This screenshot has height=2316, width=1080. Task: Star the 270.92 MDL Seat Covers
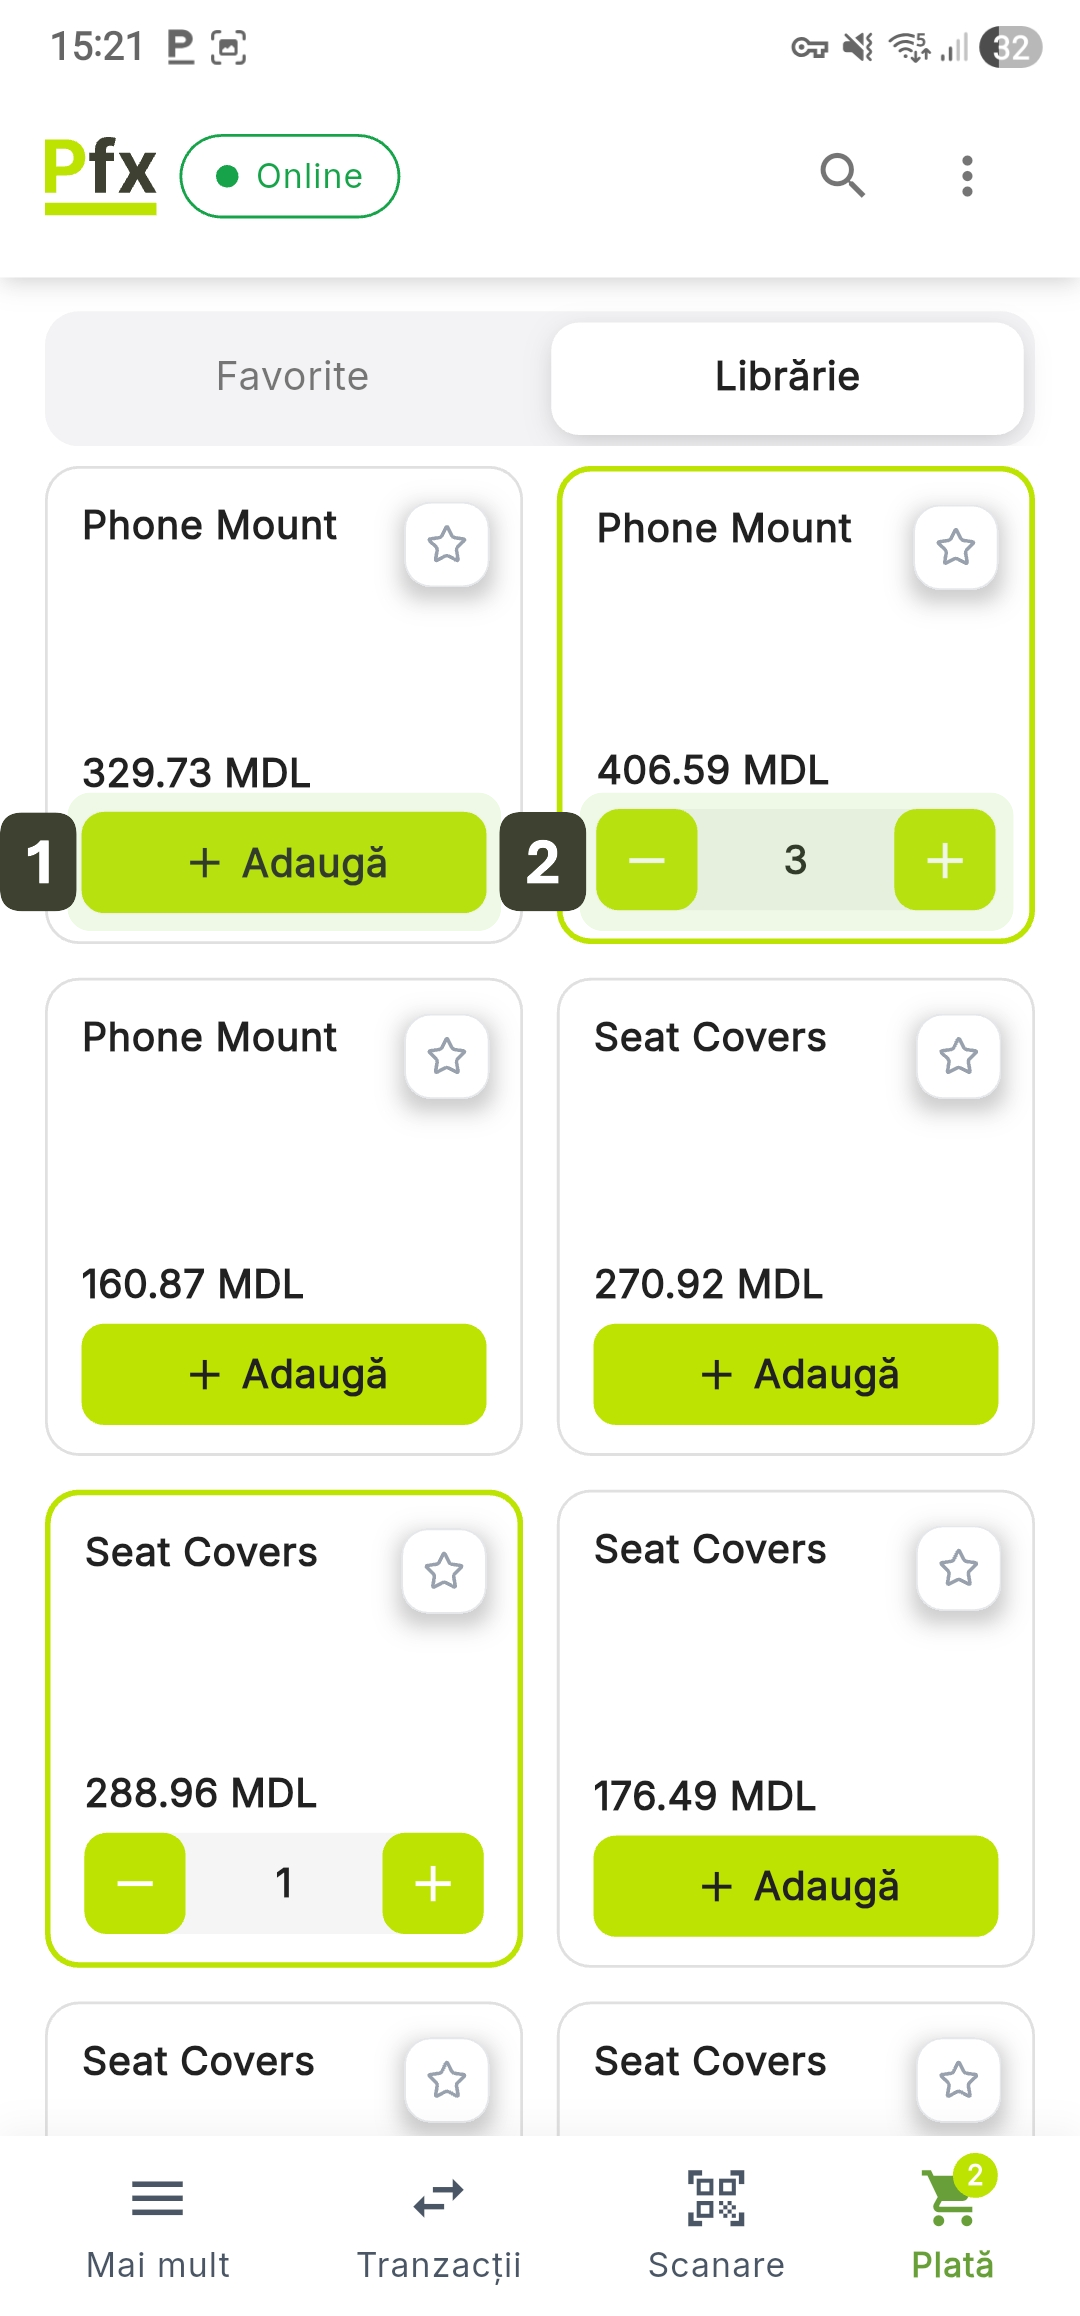(x=958, y=1057)
